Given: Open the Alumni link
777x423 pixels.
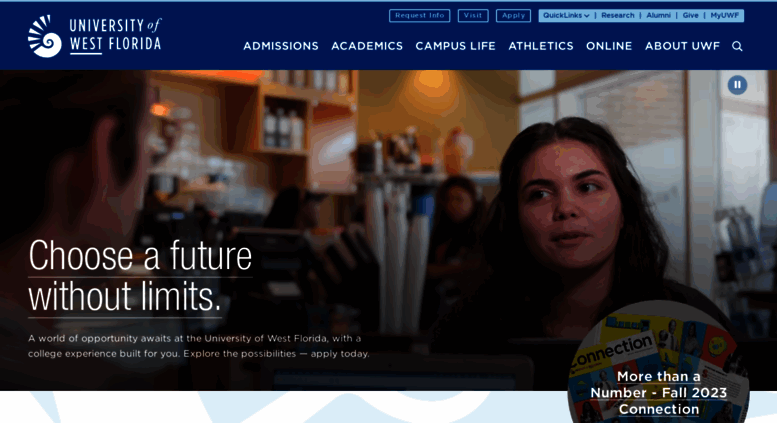Looking at the screenshot, I should tap(658, 15).
